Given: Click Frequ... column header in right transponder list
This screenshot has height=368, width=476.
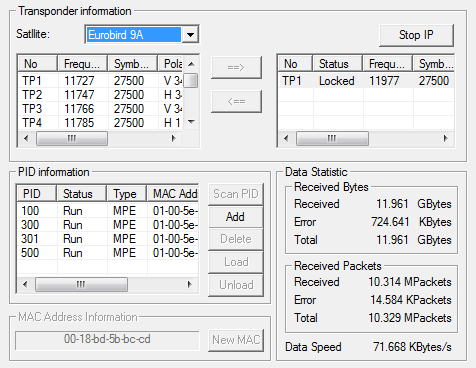Looking at the screenshot, I should [x=388, y=63].
